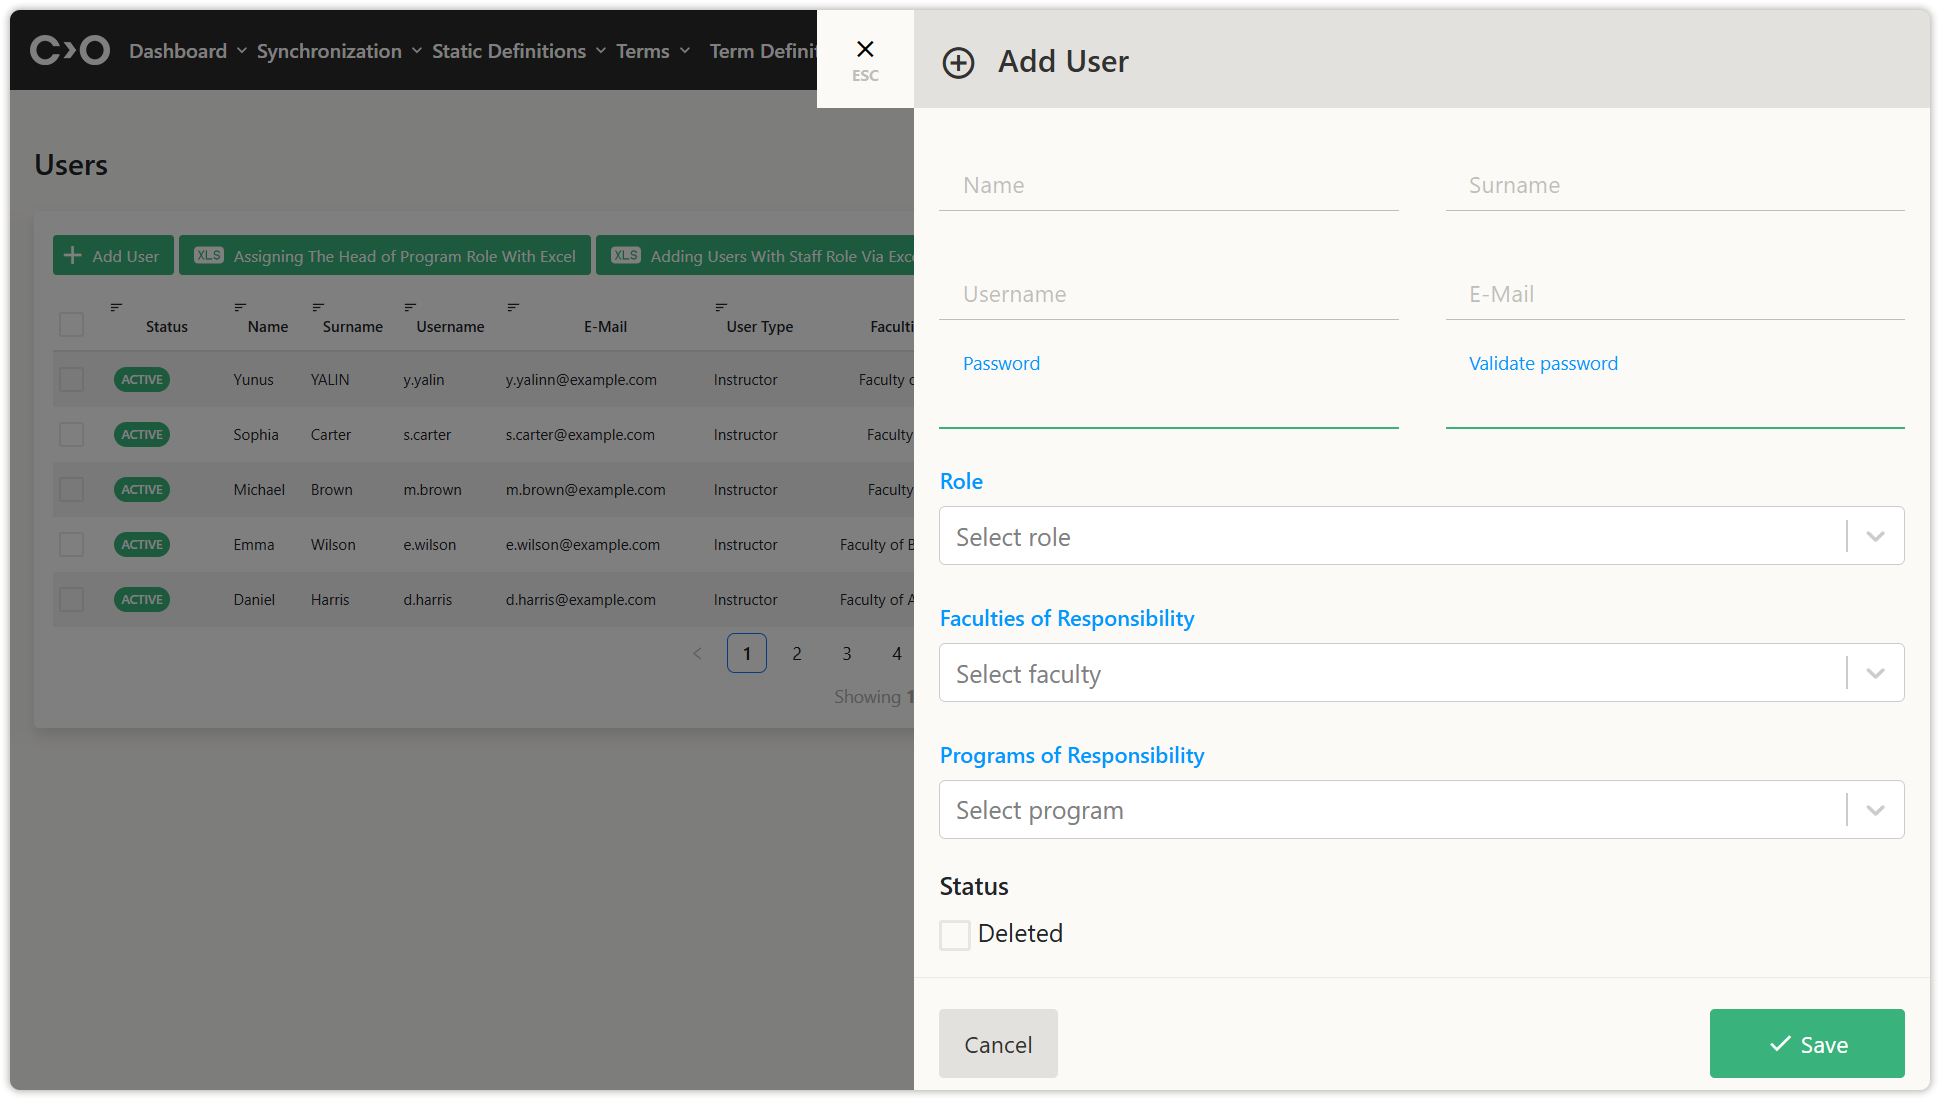
Task: Go to previous page with left arrow
Action: tap(697, 654)
